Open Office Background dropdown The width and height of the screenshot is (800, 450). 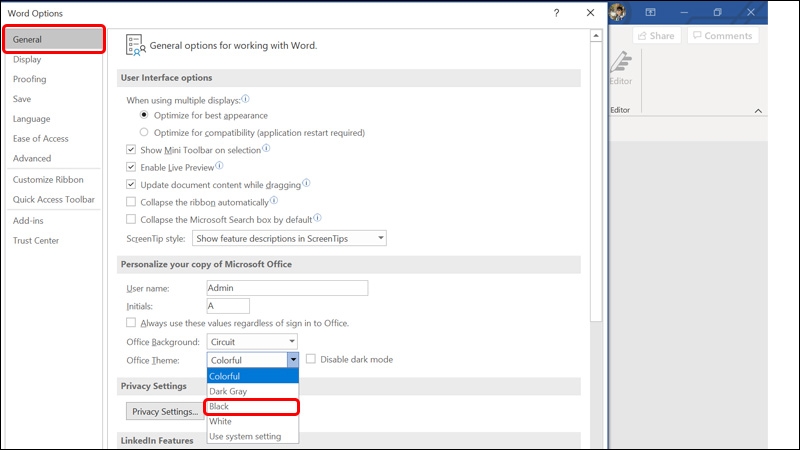252,341
